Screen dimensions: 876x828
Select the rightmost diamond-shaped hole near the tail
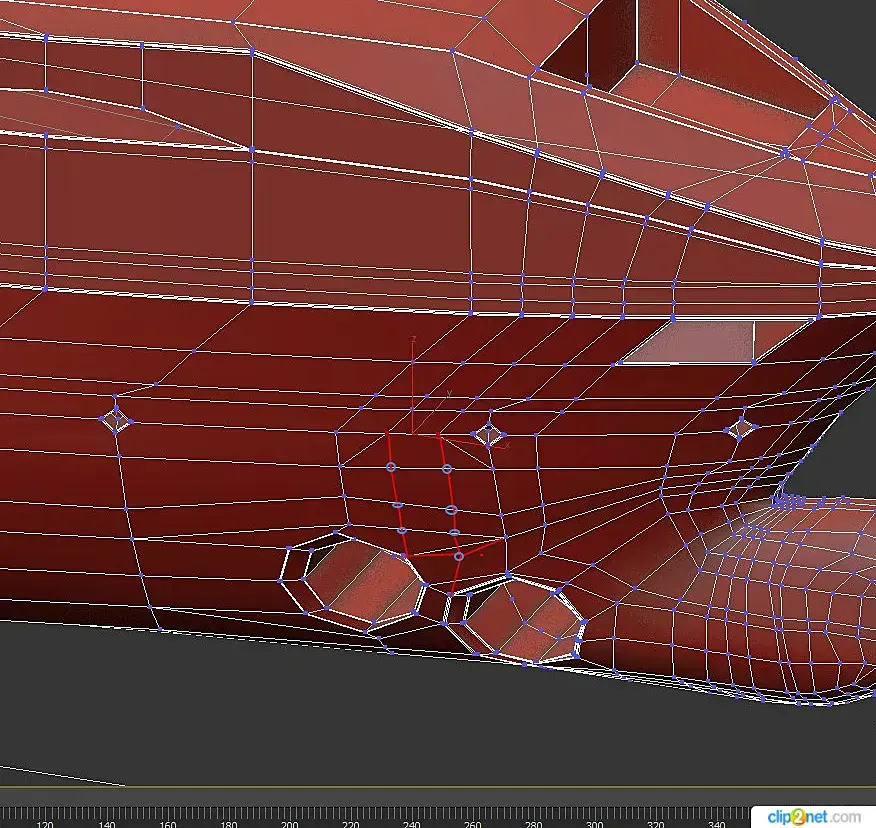pyautogui.click(x=740, y=429)
